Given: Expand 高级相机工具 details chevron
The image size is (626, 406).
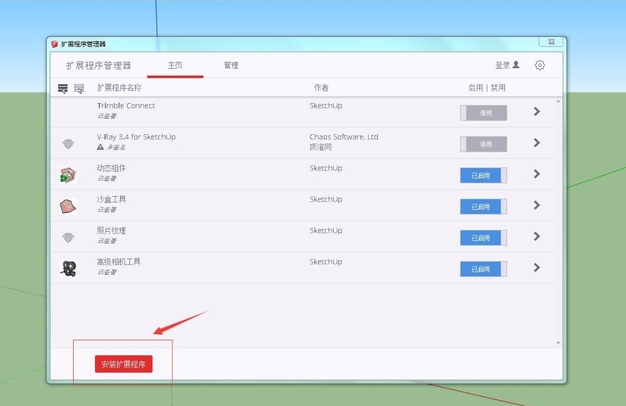Looking at the screenshot, I should (x=537, y=267).
